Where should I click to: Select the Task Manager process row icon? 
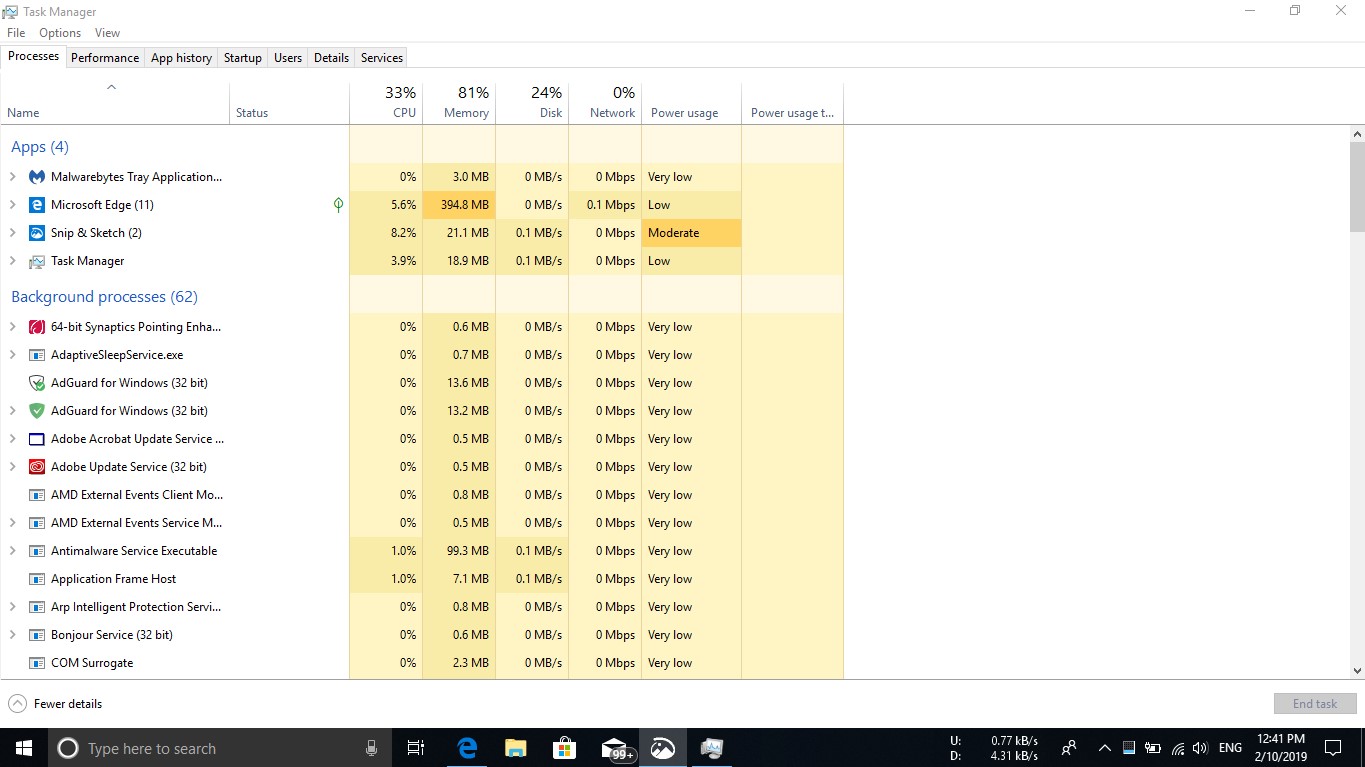37,261
